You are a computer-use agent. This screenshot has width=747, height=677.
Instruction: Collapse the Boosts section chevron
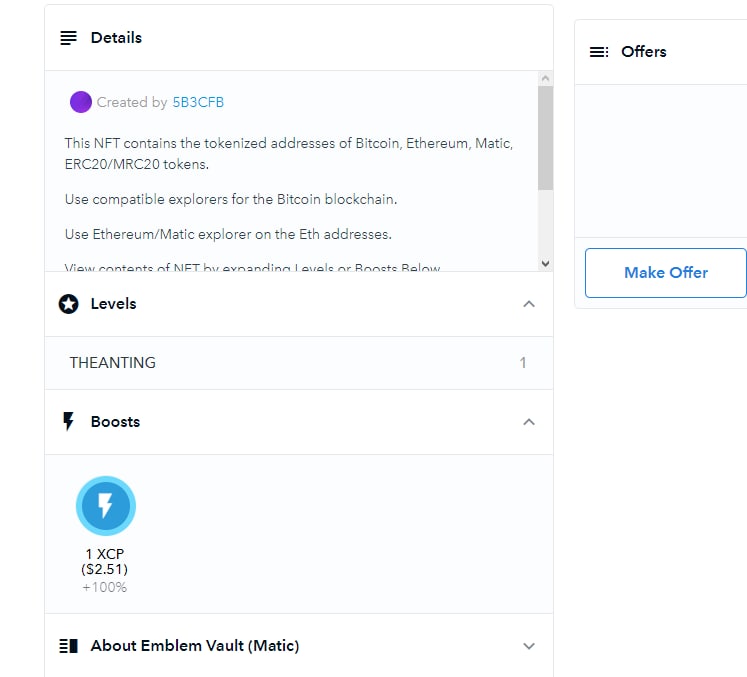(529, 422)
